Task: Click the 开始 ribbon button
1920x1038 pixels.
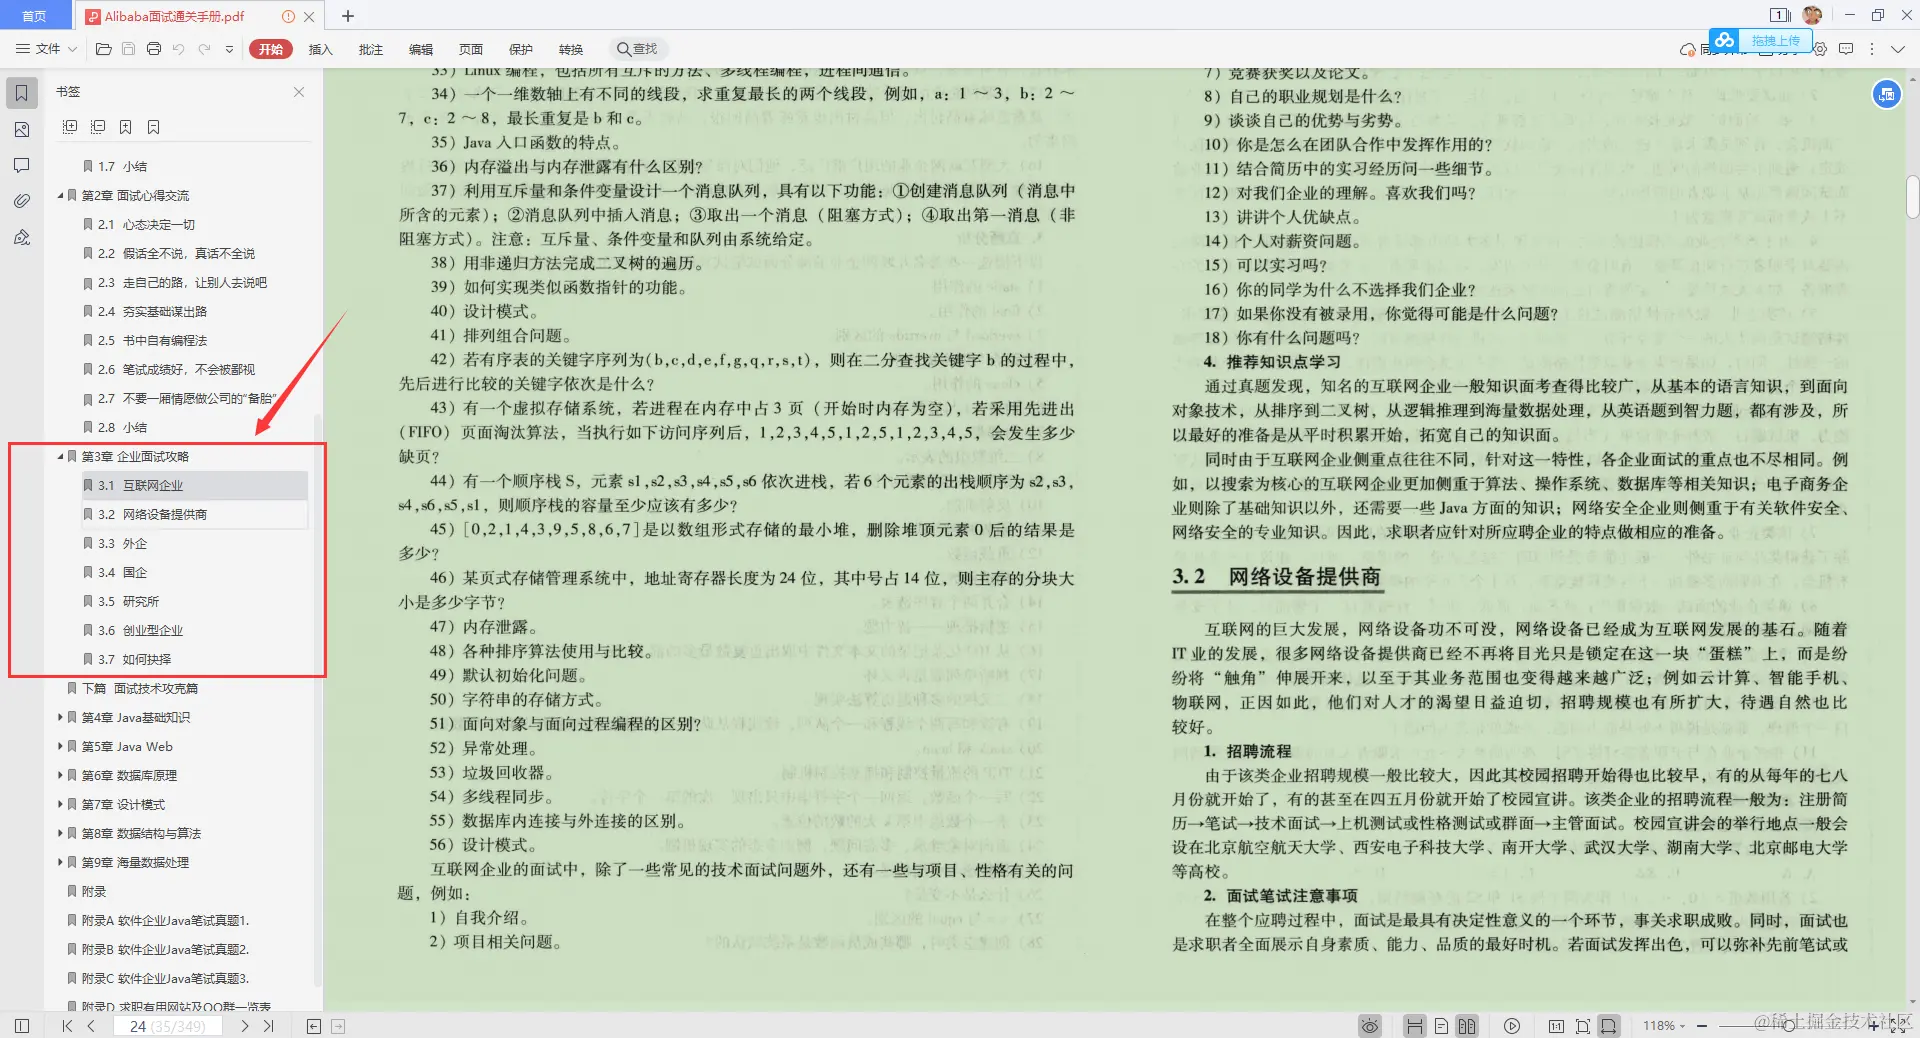Action: [x=270, y=48]
